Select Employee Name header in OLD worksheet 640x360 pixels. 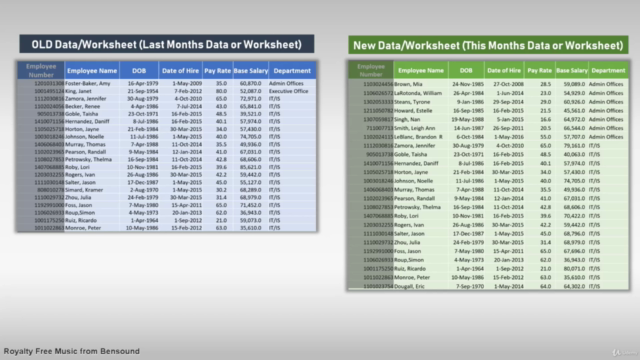tap(92, 71)
